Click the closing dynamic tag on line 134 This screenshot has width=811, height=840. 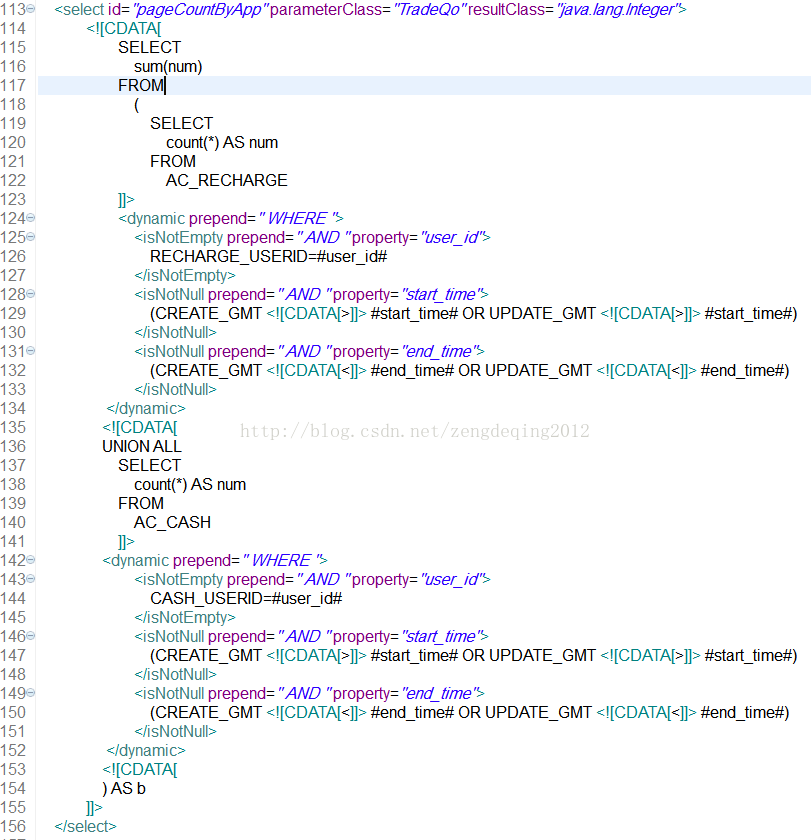tap(146, 409)
